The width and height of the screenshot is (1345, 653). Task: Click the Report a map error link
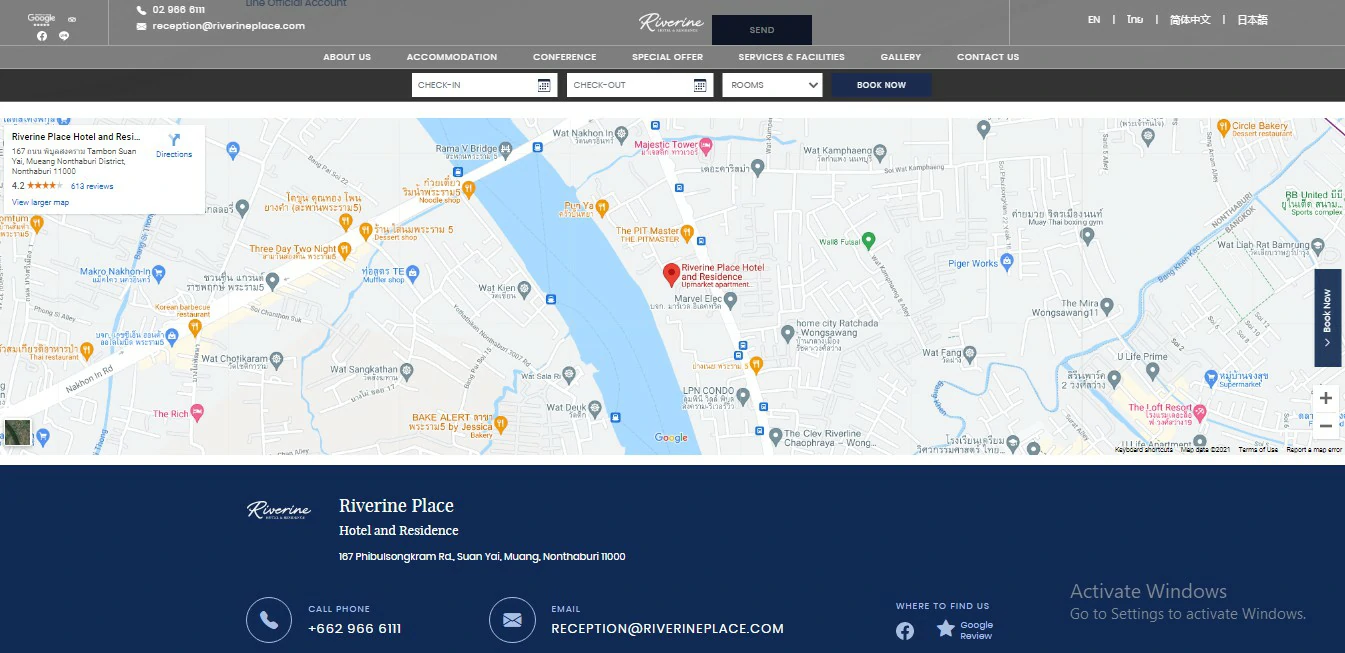pos(1313,450)
